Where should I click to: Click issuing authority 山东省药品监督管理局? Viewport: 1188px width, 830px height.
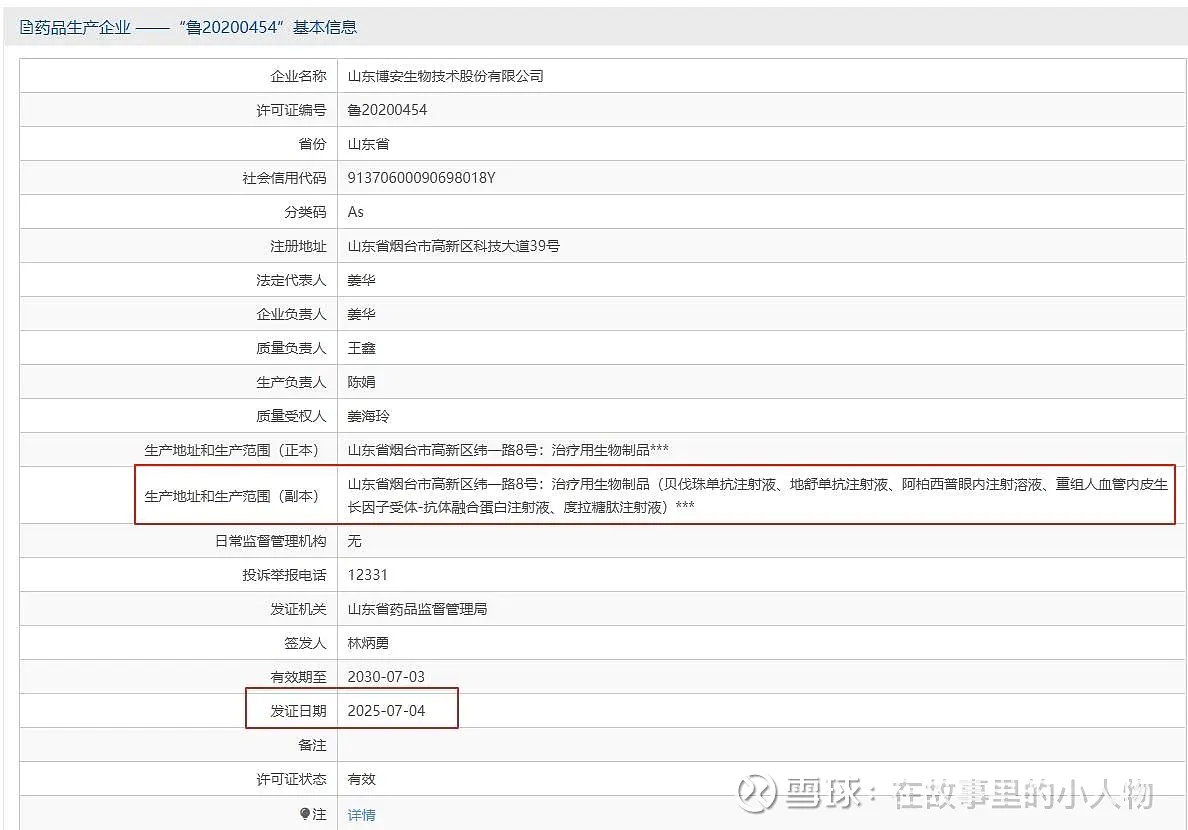coord(417,609)
